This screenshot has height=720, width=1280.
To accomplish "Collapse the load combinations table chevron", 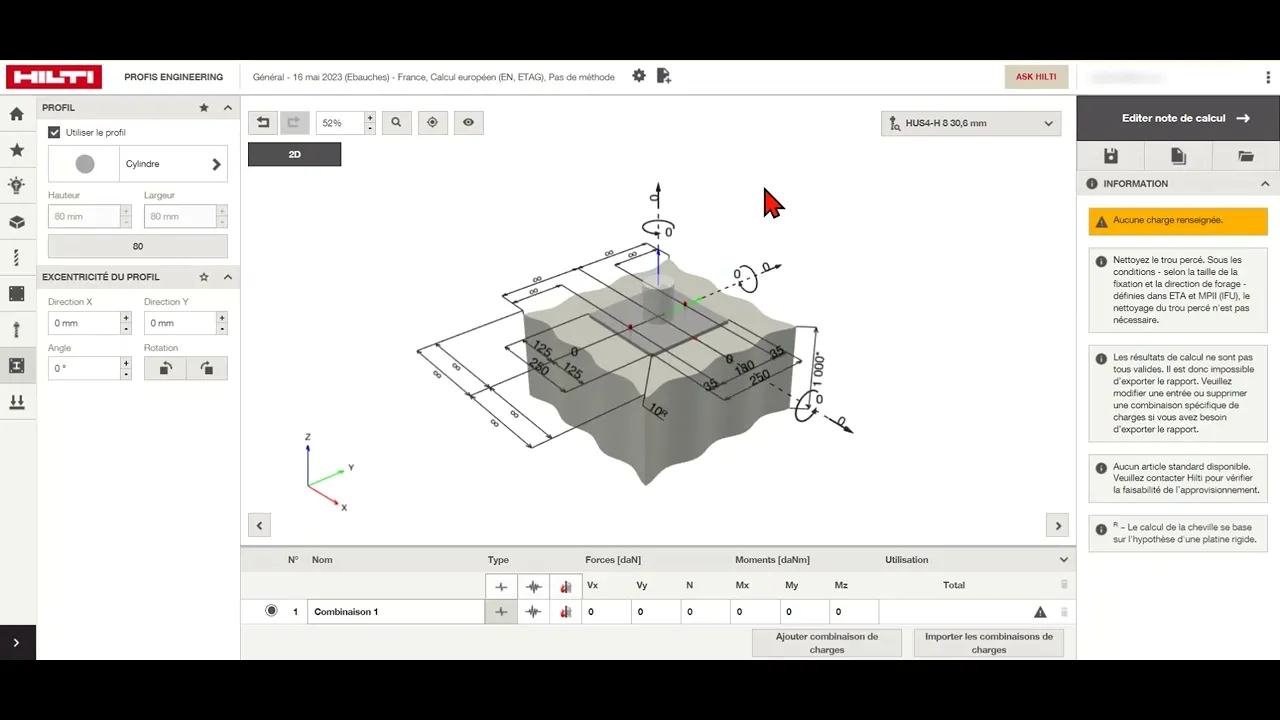I will (1064, 560).
